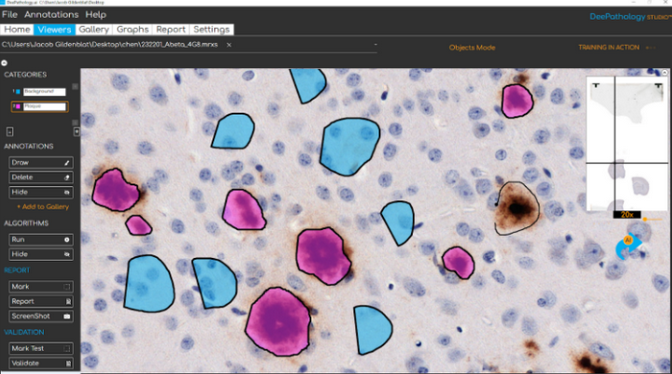The image size is (672, 374).
Task: Generate a Report from the Report section
Action: point(41,301)
